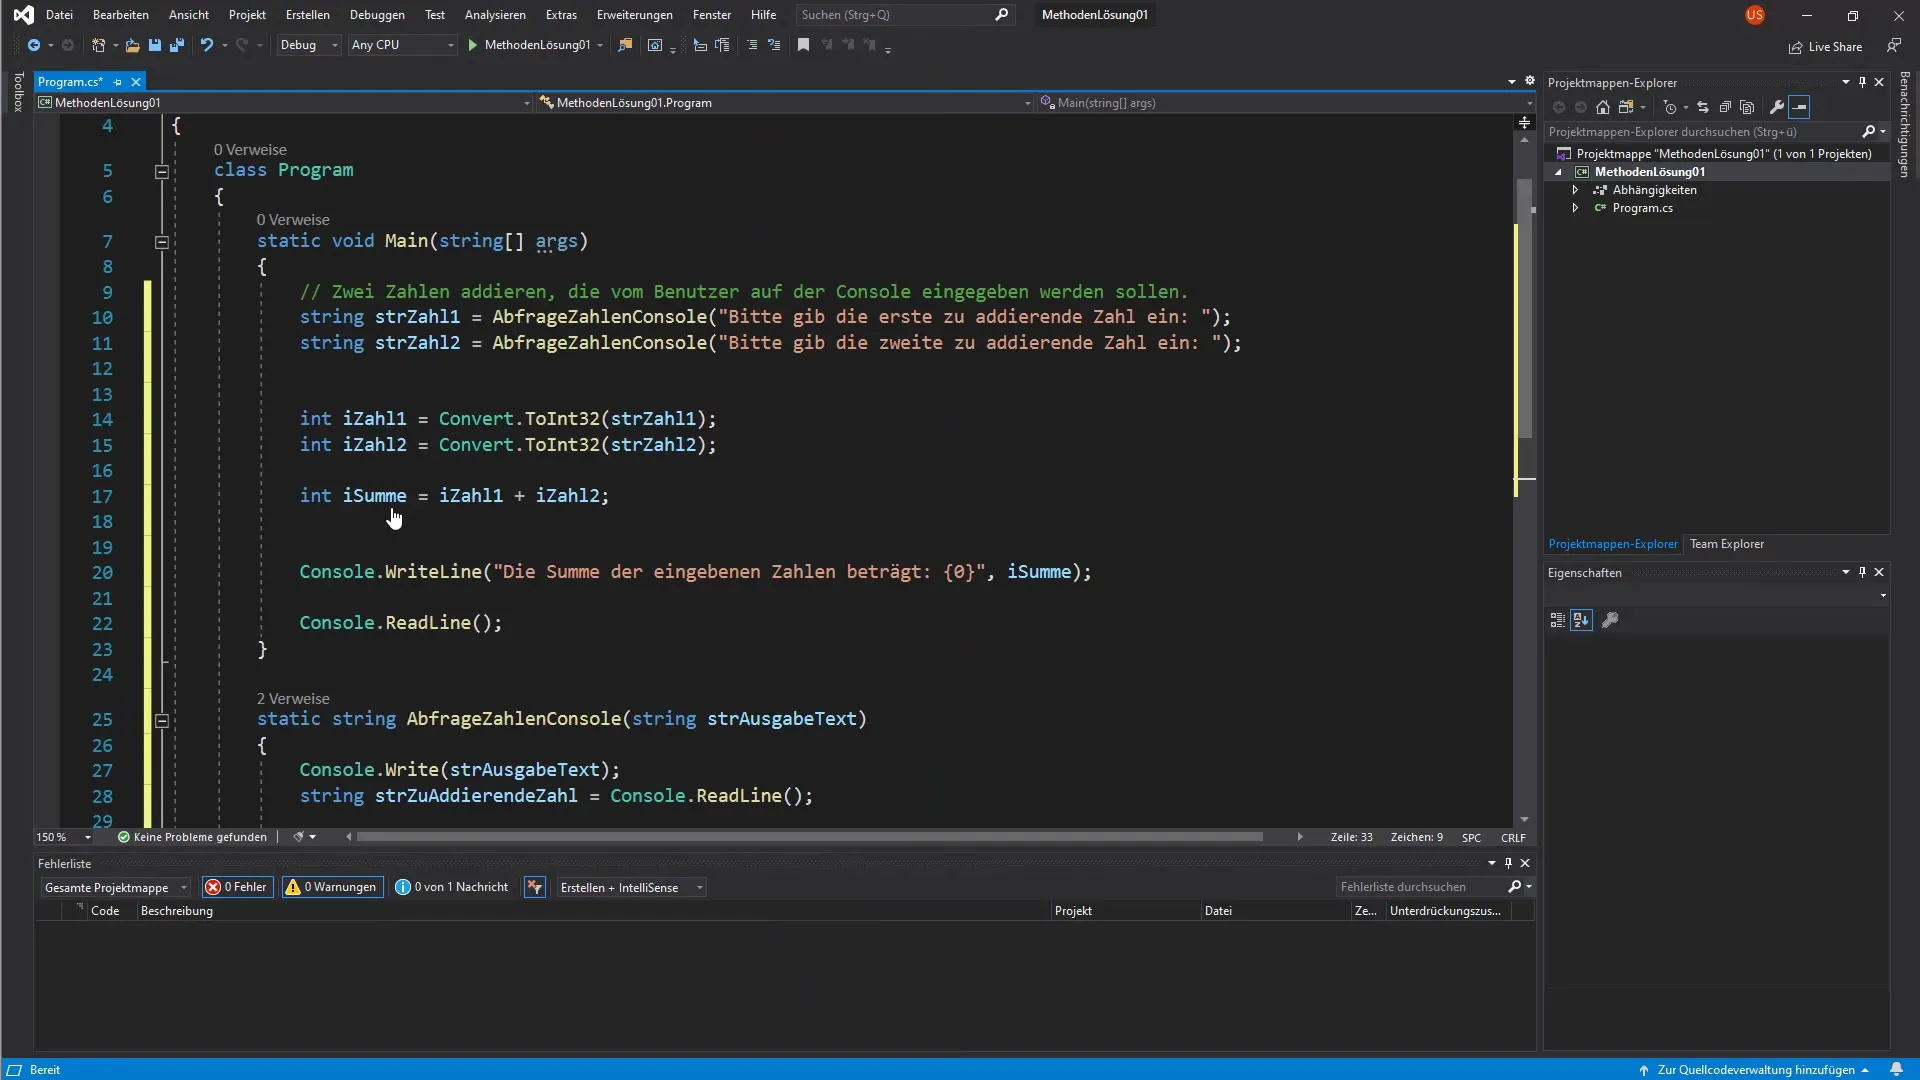Expand the Program.cs tree node
1920x1080 pixels.
(x=1575, y=208)
